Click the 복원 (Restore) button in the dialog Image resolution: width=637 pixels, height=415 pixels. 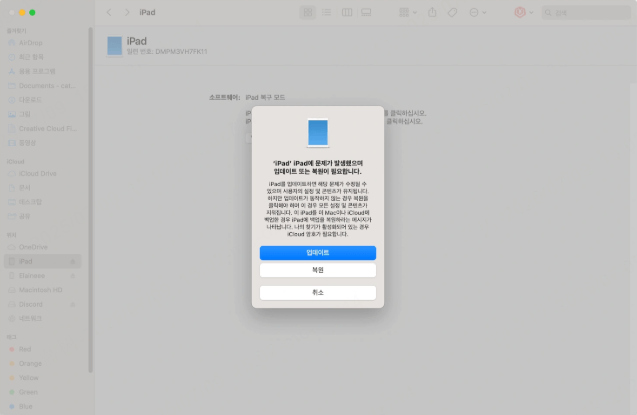(x=318, y=270)
